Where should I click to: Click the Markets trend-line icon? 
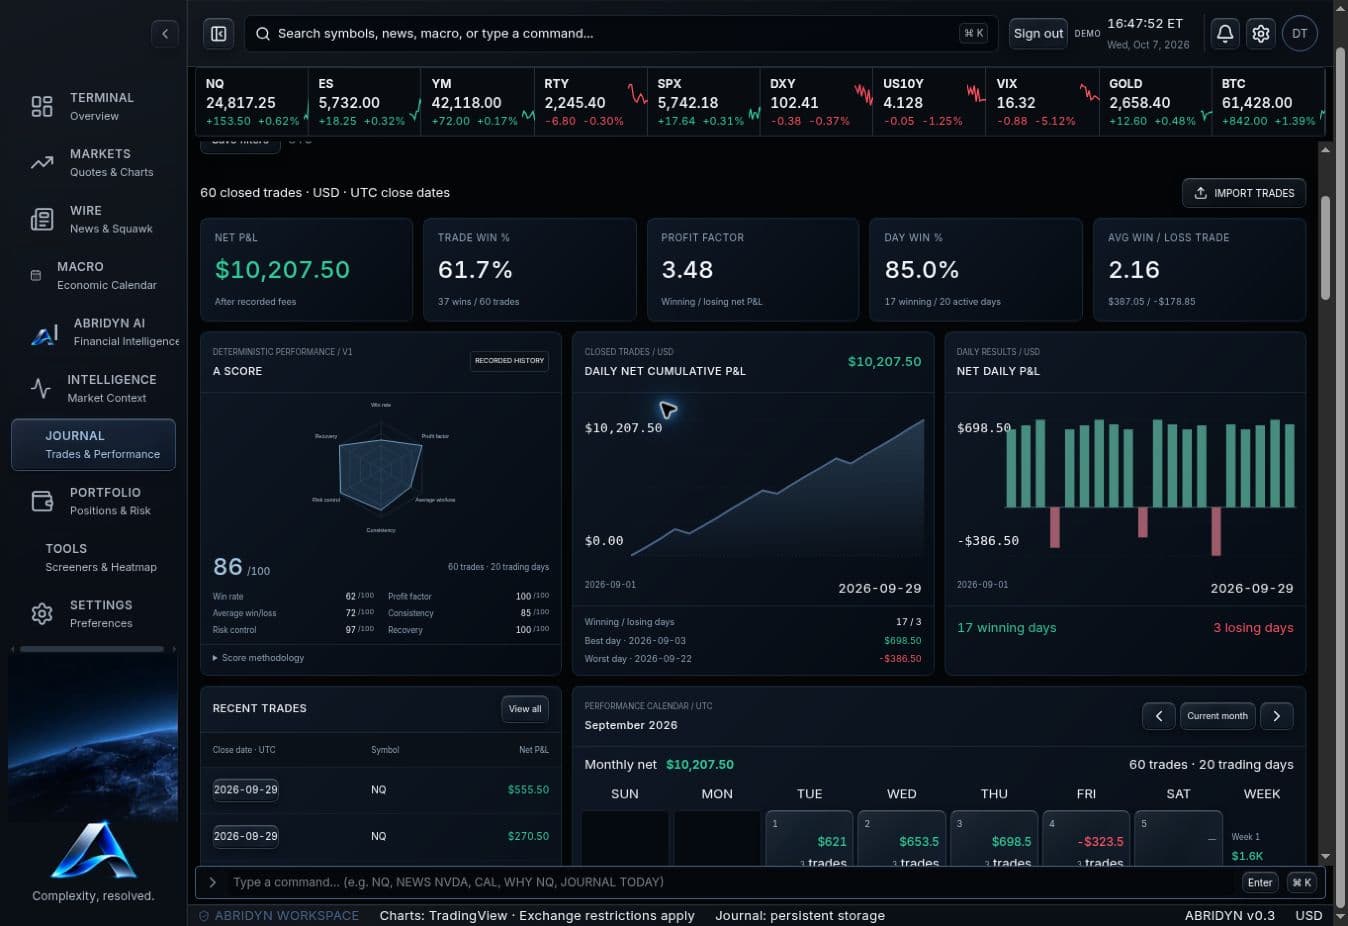click(42, 162)
